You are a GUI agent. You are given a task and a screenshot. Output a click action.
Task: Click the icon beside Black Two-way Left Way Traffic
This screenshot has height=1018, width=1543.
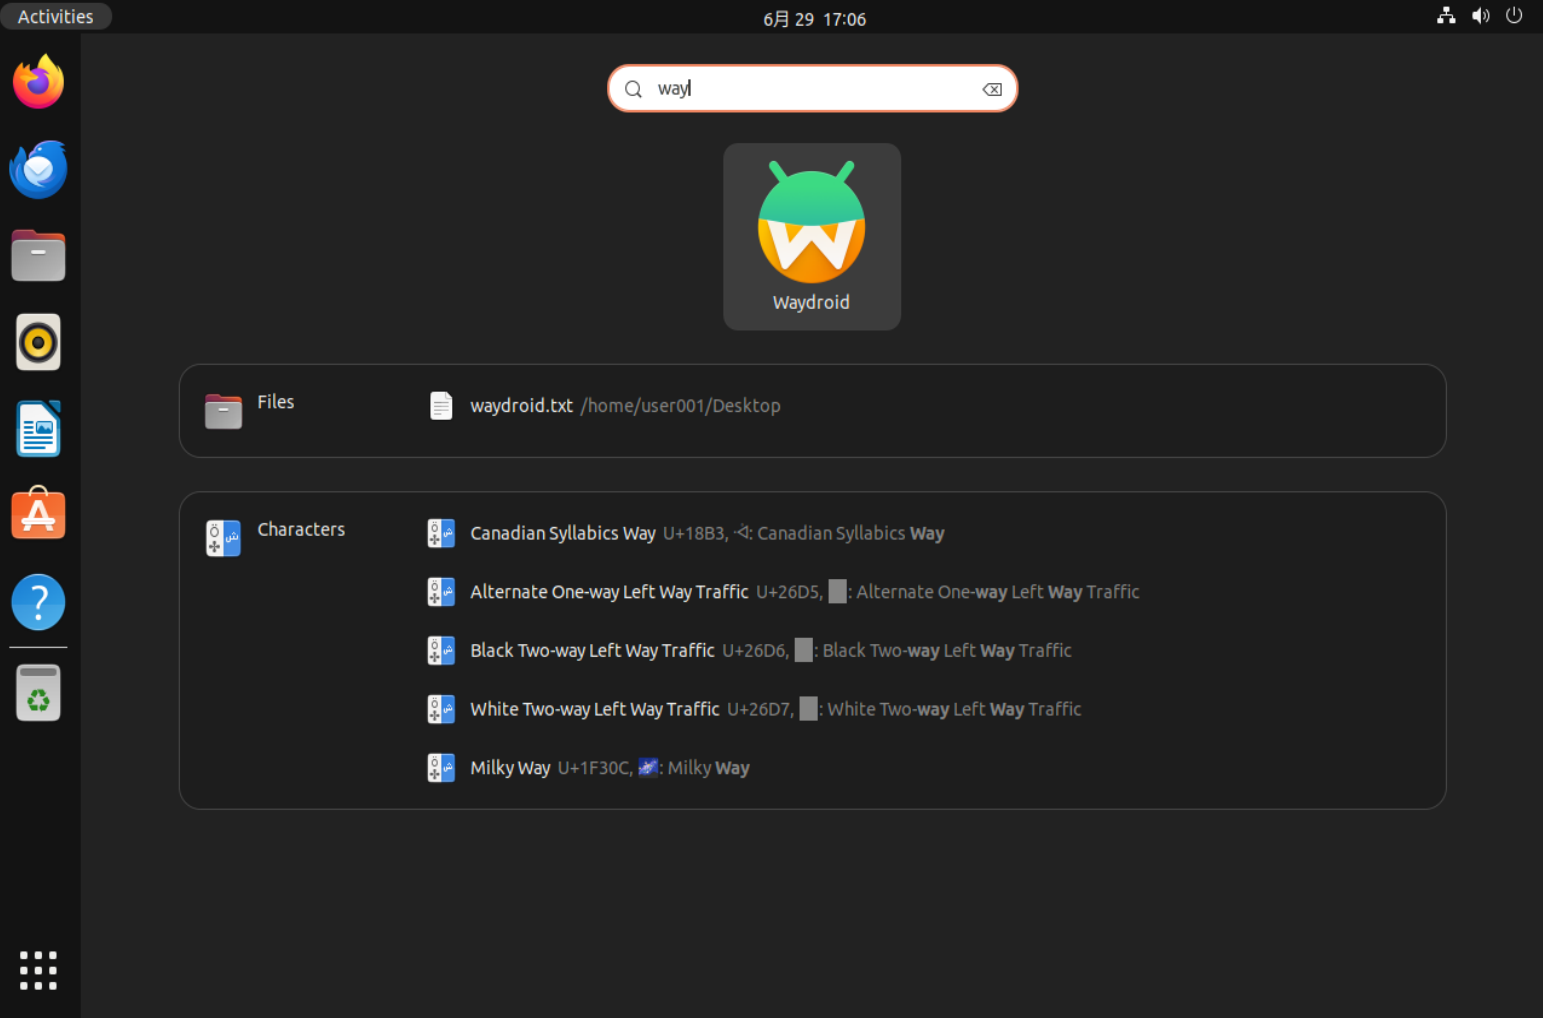click(441, 651)
